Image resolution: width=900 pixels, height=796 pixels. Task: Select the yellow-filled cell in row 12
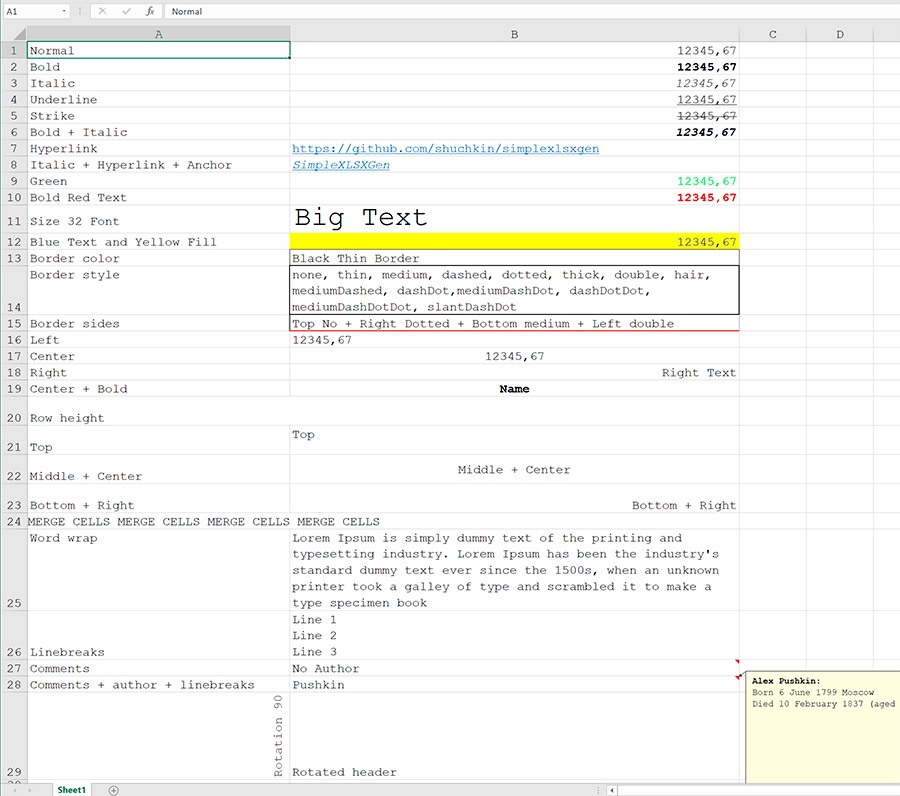(x=514, y=242)
